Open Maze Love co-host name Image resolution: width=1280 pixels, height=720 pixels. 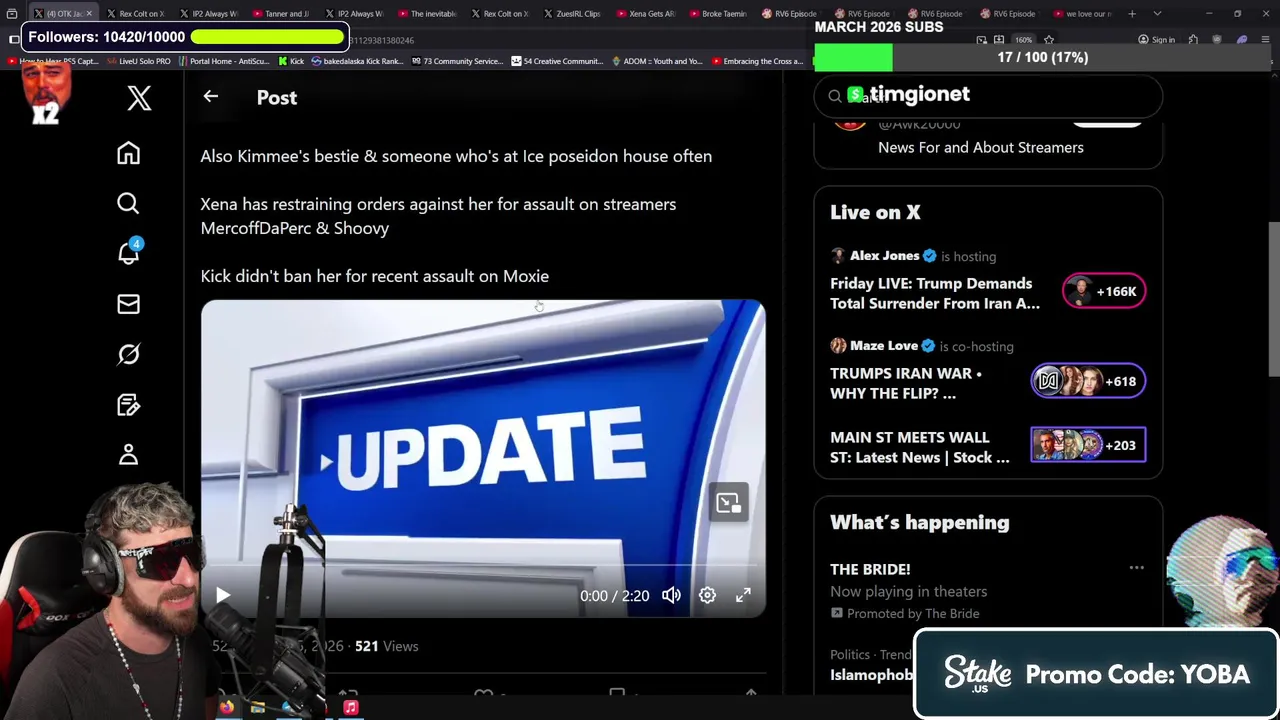pos(884,346)
